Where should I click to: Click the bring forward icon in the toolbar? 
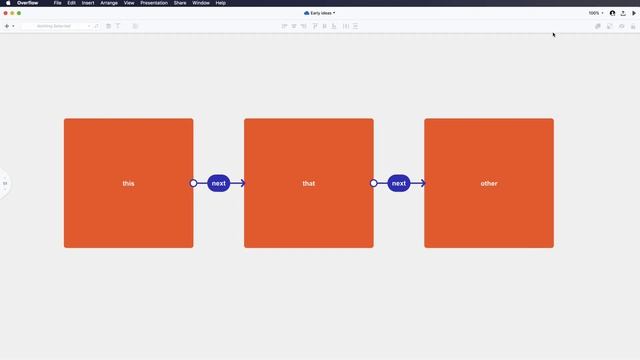[598, 26]
